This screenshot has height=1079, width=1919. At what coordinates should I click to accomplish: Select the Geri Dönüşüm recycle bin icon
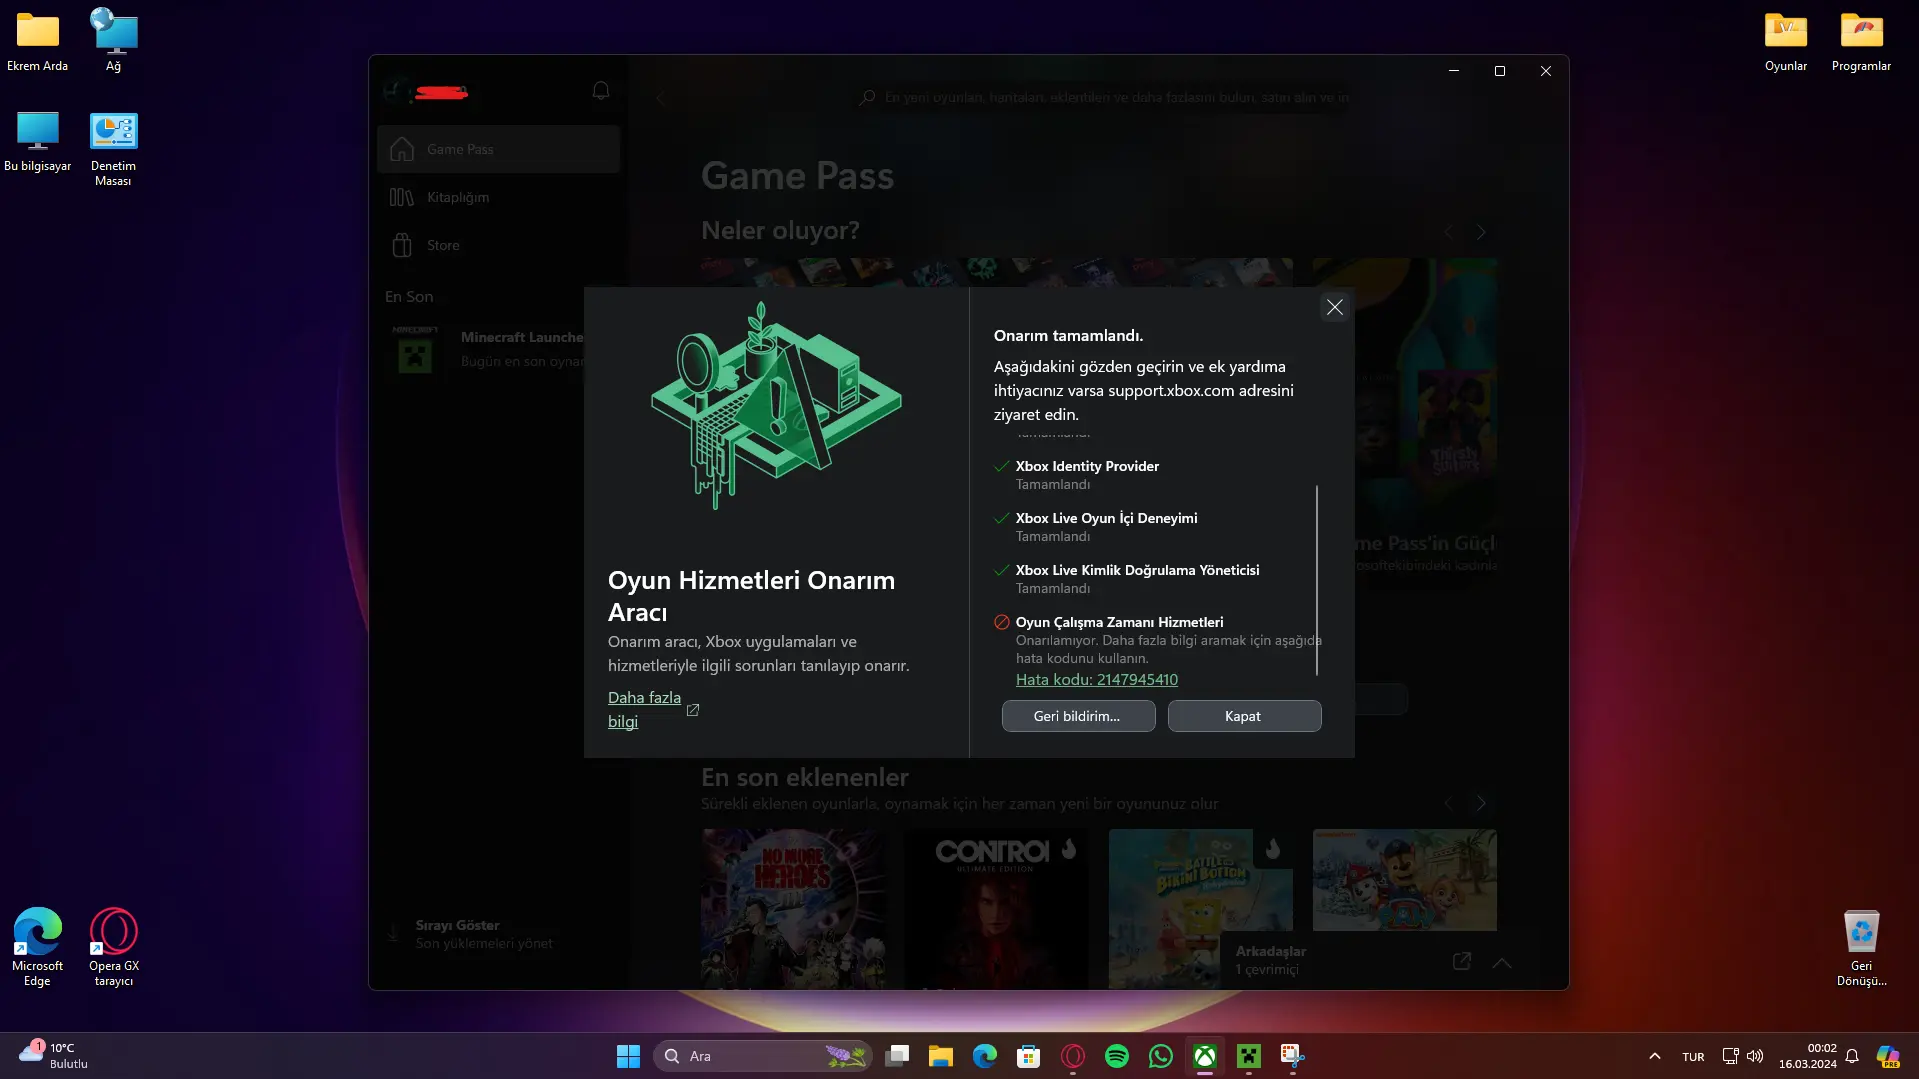[x=1862, y=948]
